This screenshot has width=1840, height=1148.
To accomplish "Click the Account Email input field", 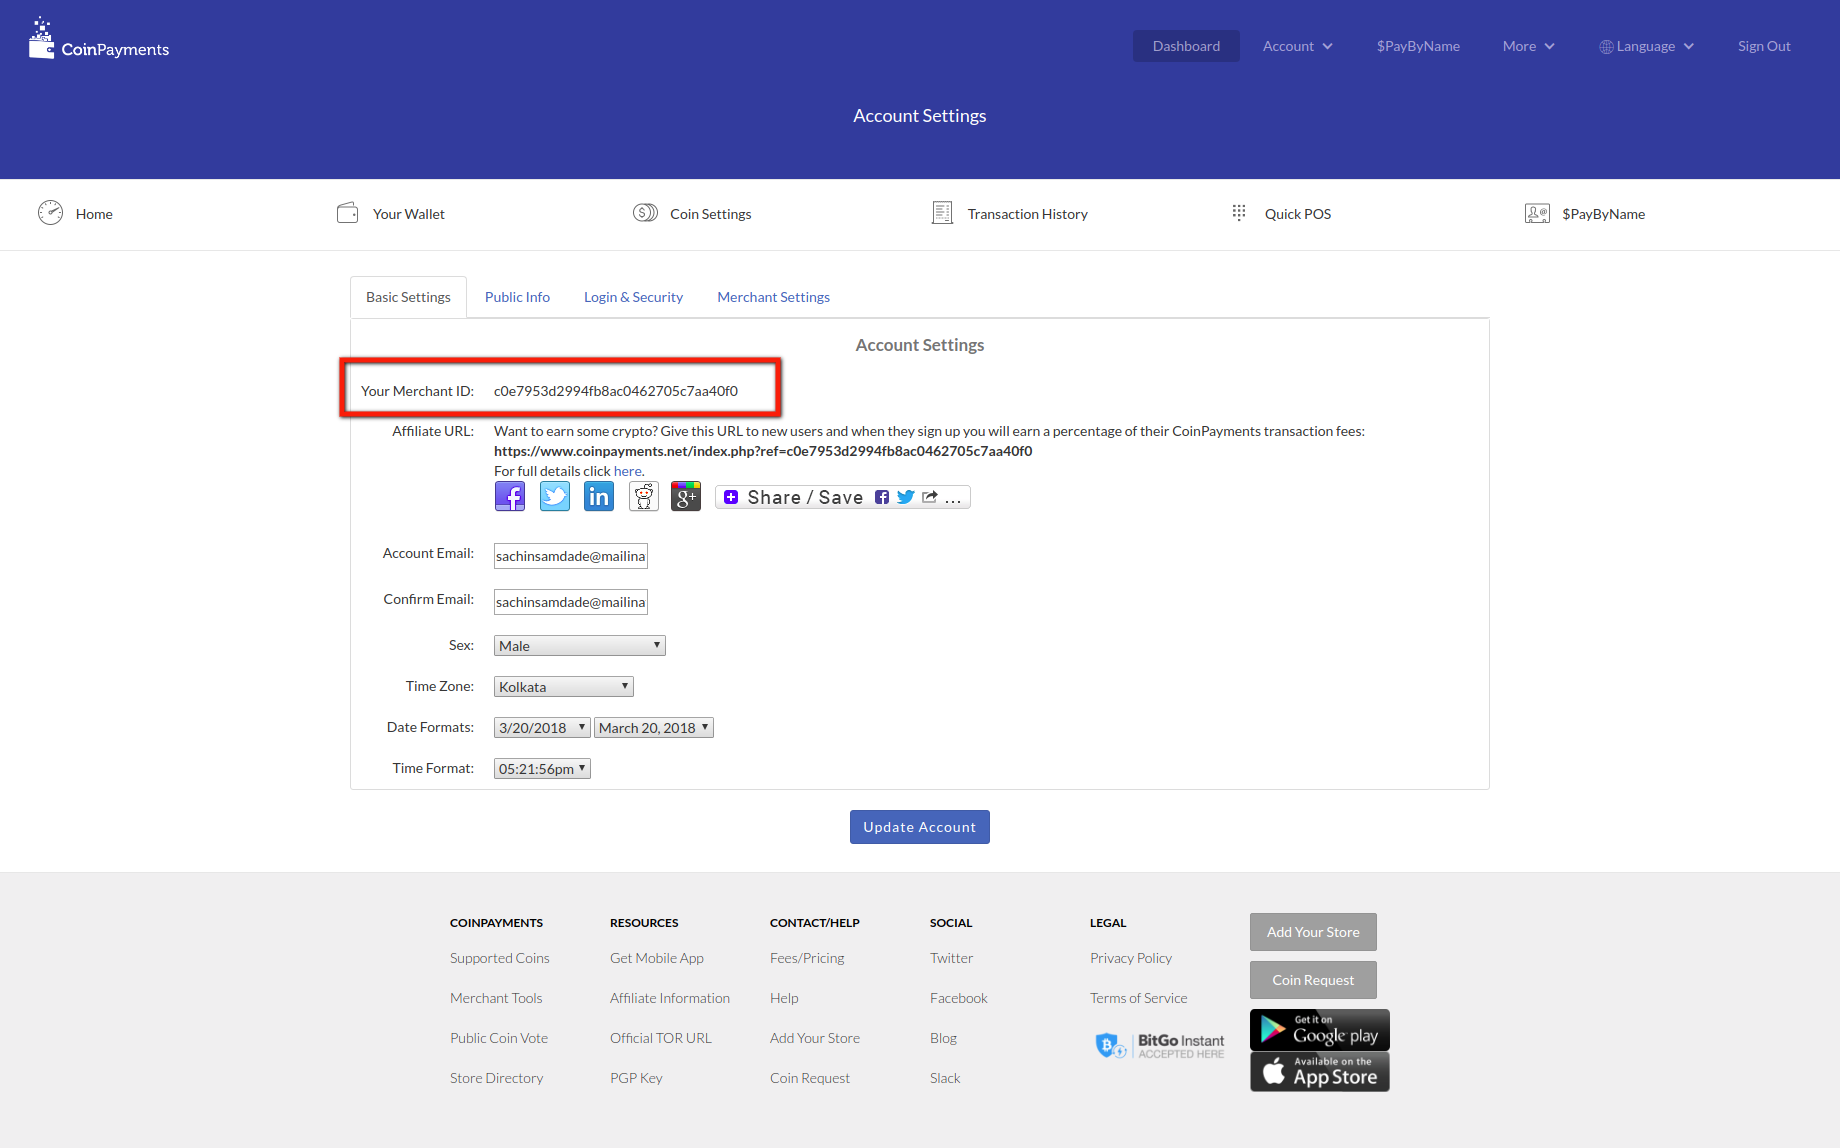I will (571, 556).
